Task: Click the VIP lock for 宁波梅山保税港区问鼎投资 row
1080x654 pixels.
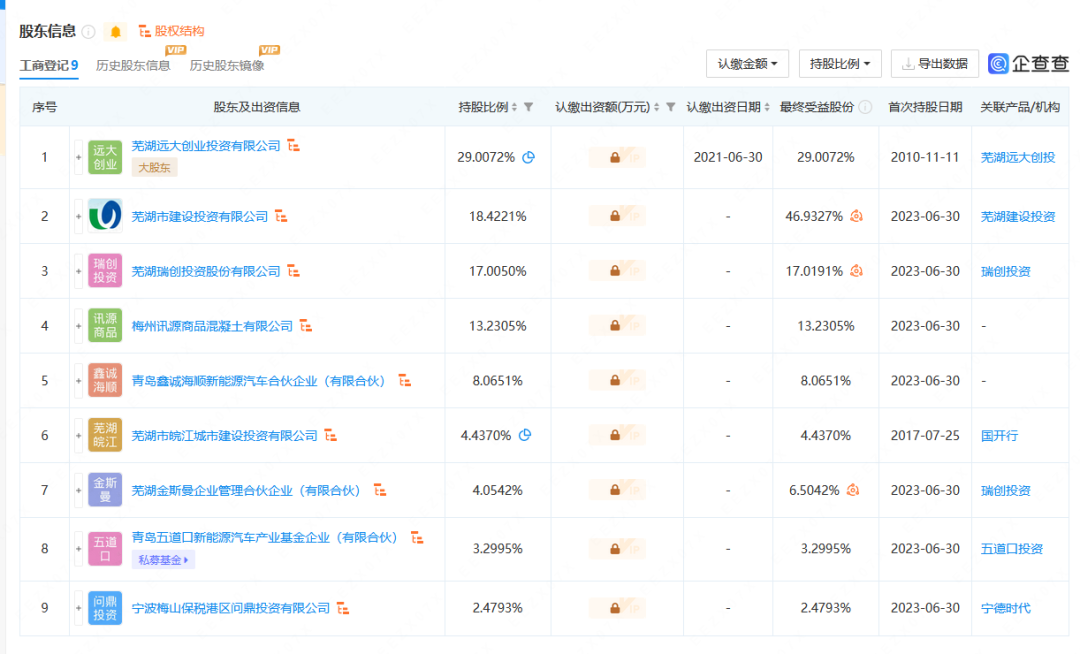Action: coord(616,609)
